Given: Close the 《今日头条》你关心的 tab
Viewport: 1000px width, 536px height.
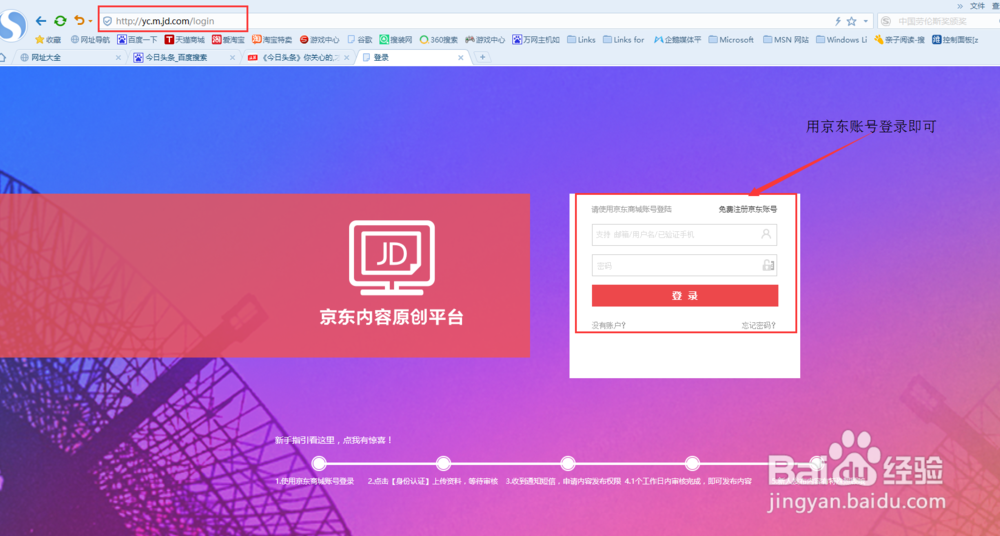Looking at the screenshot, I should point(347,57).
